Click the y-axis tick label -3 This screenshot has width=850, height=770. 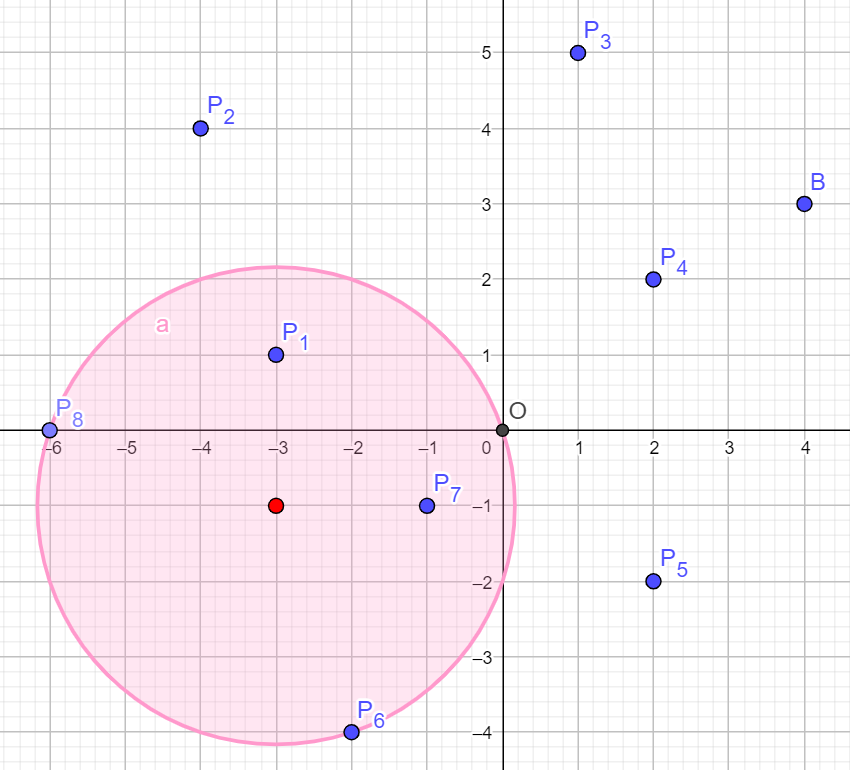[x=484, y=657]
